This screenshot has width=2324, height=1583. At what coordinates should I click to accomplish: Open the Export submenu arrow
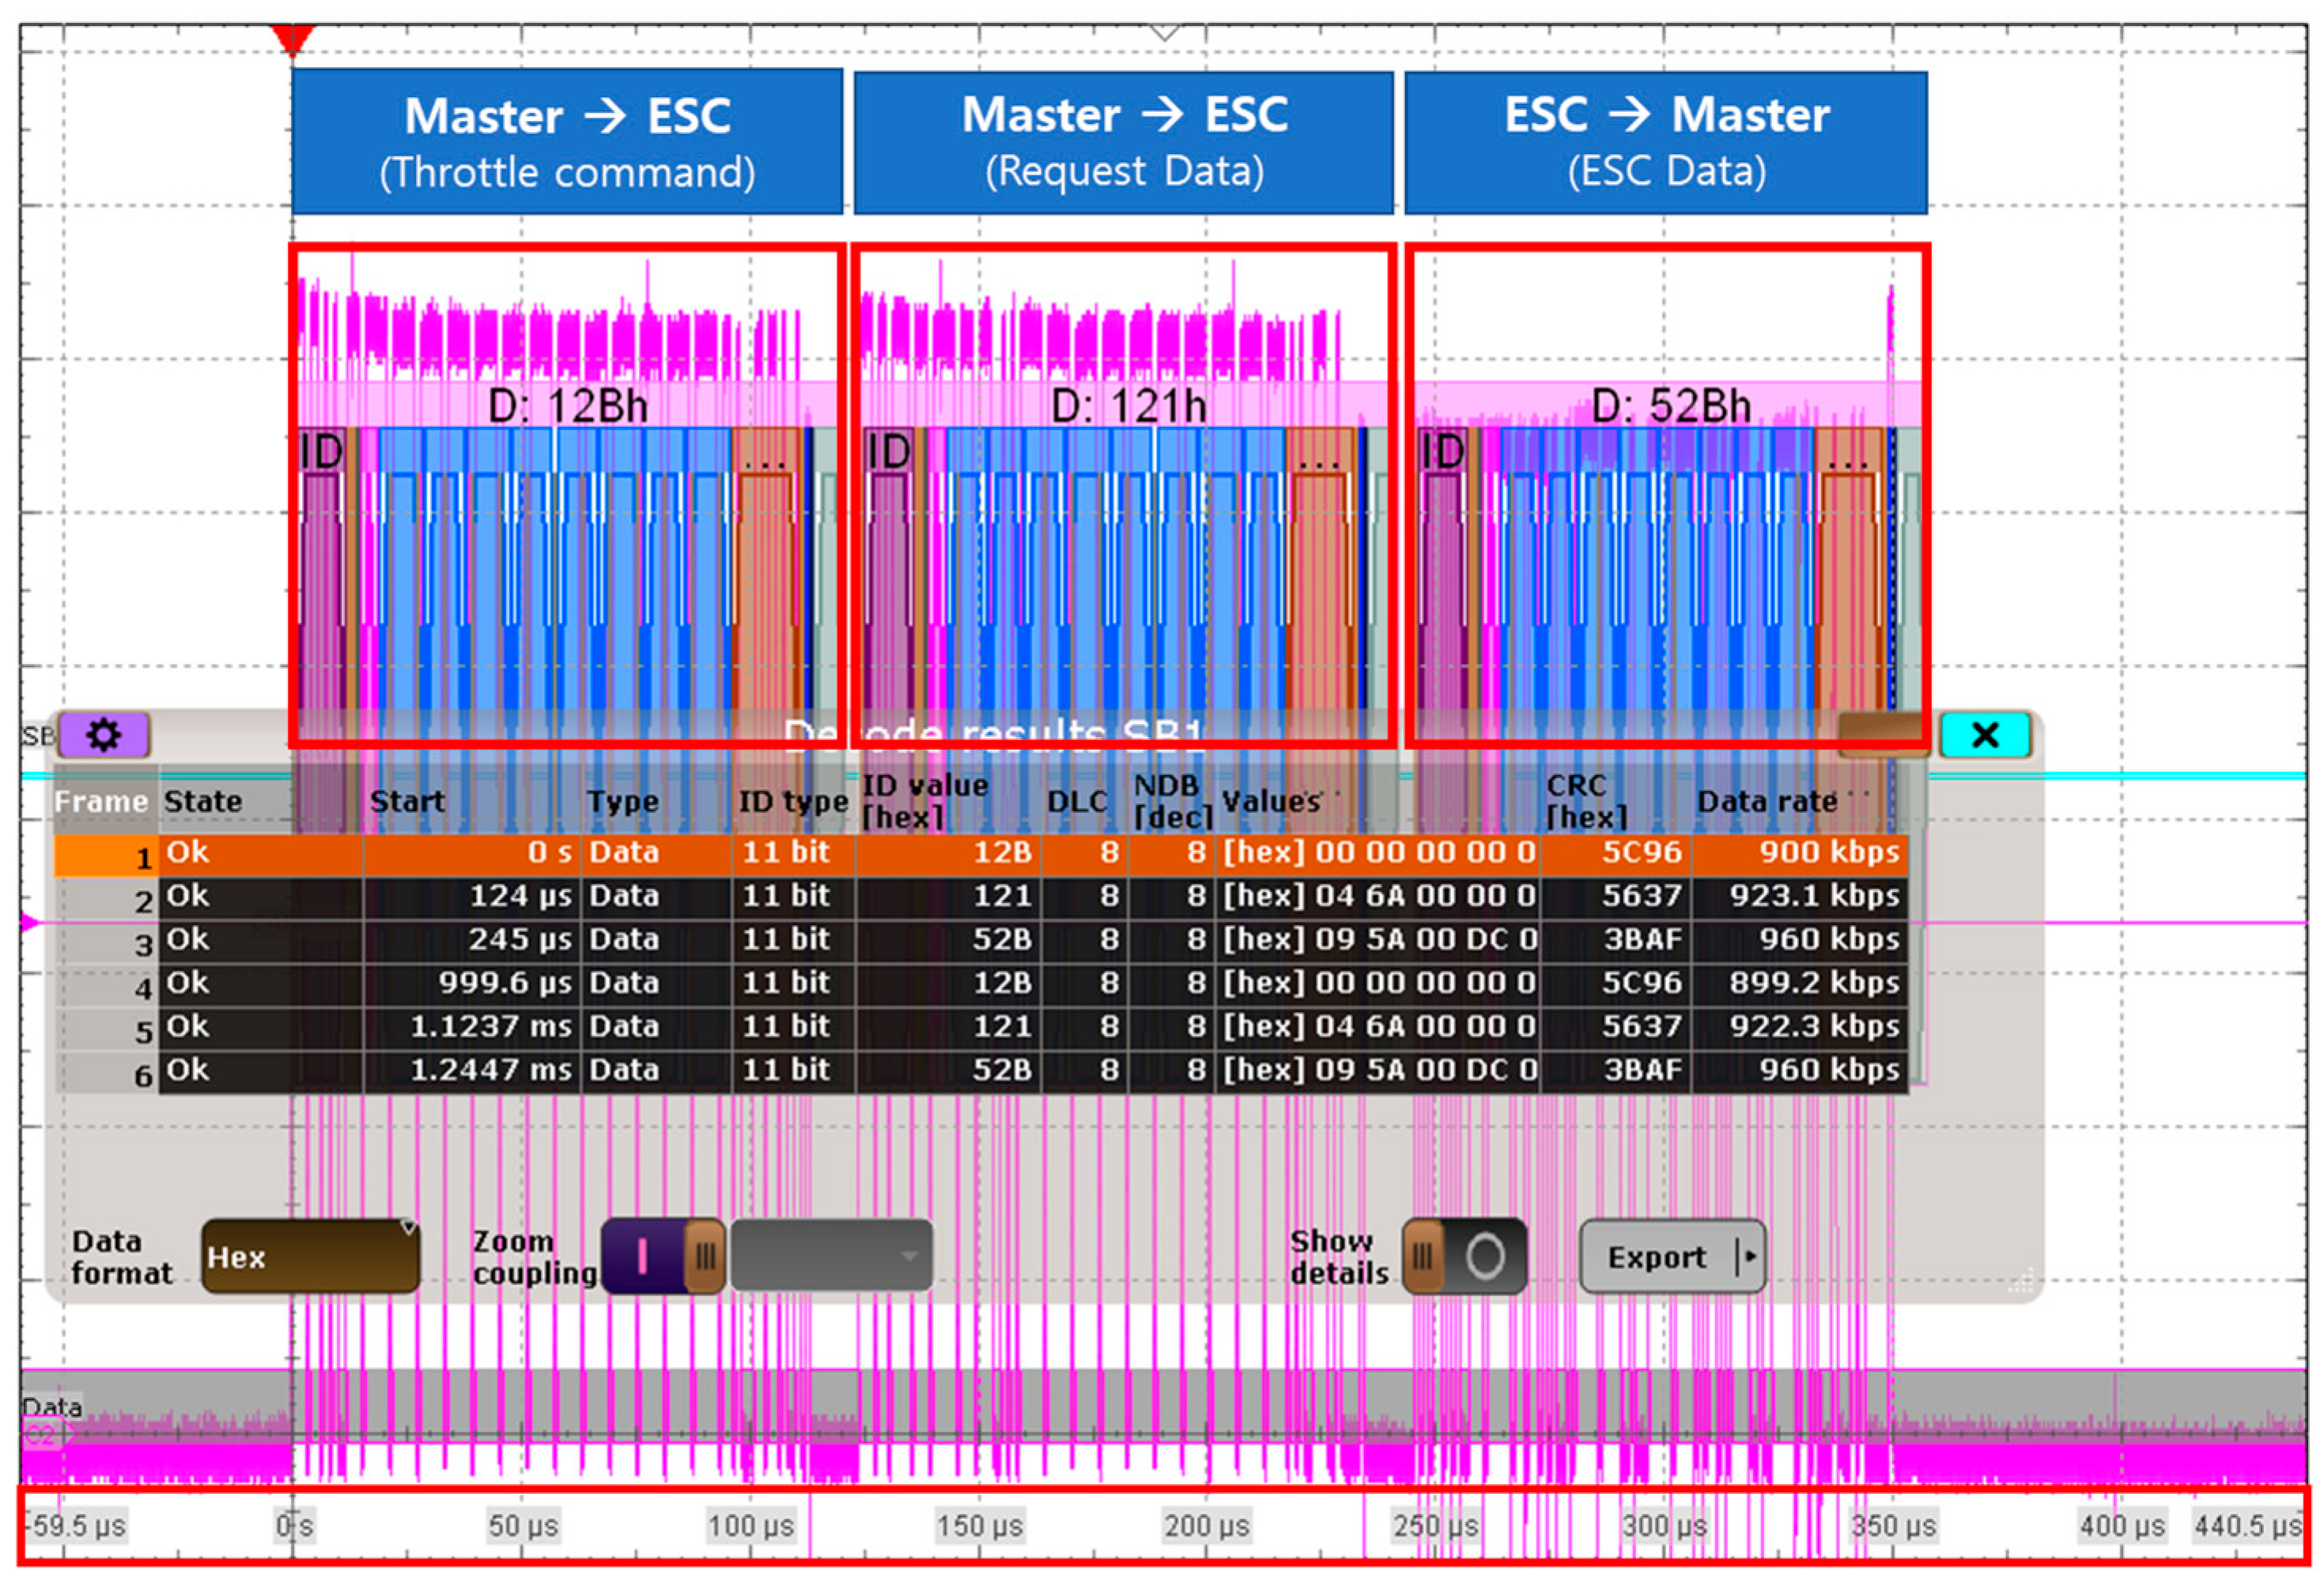(1749, 1256)
